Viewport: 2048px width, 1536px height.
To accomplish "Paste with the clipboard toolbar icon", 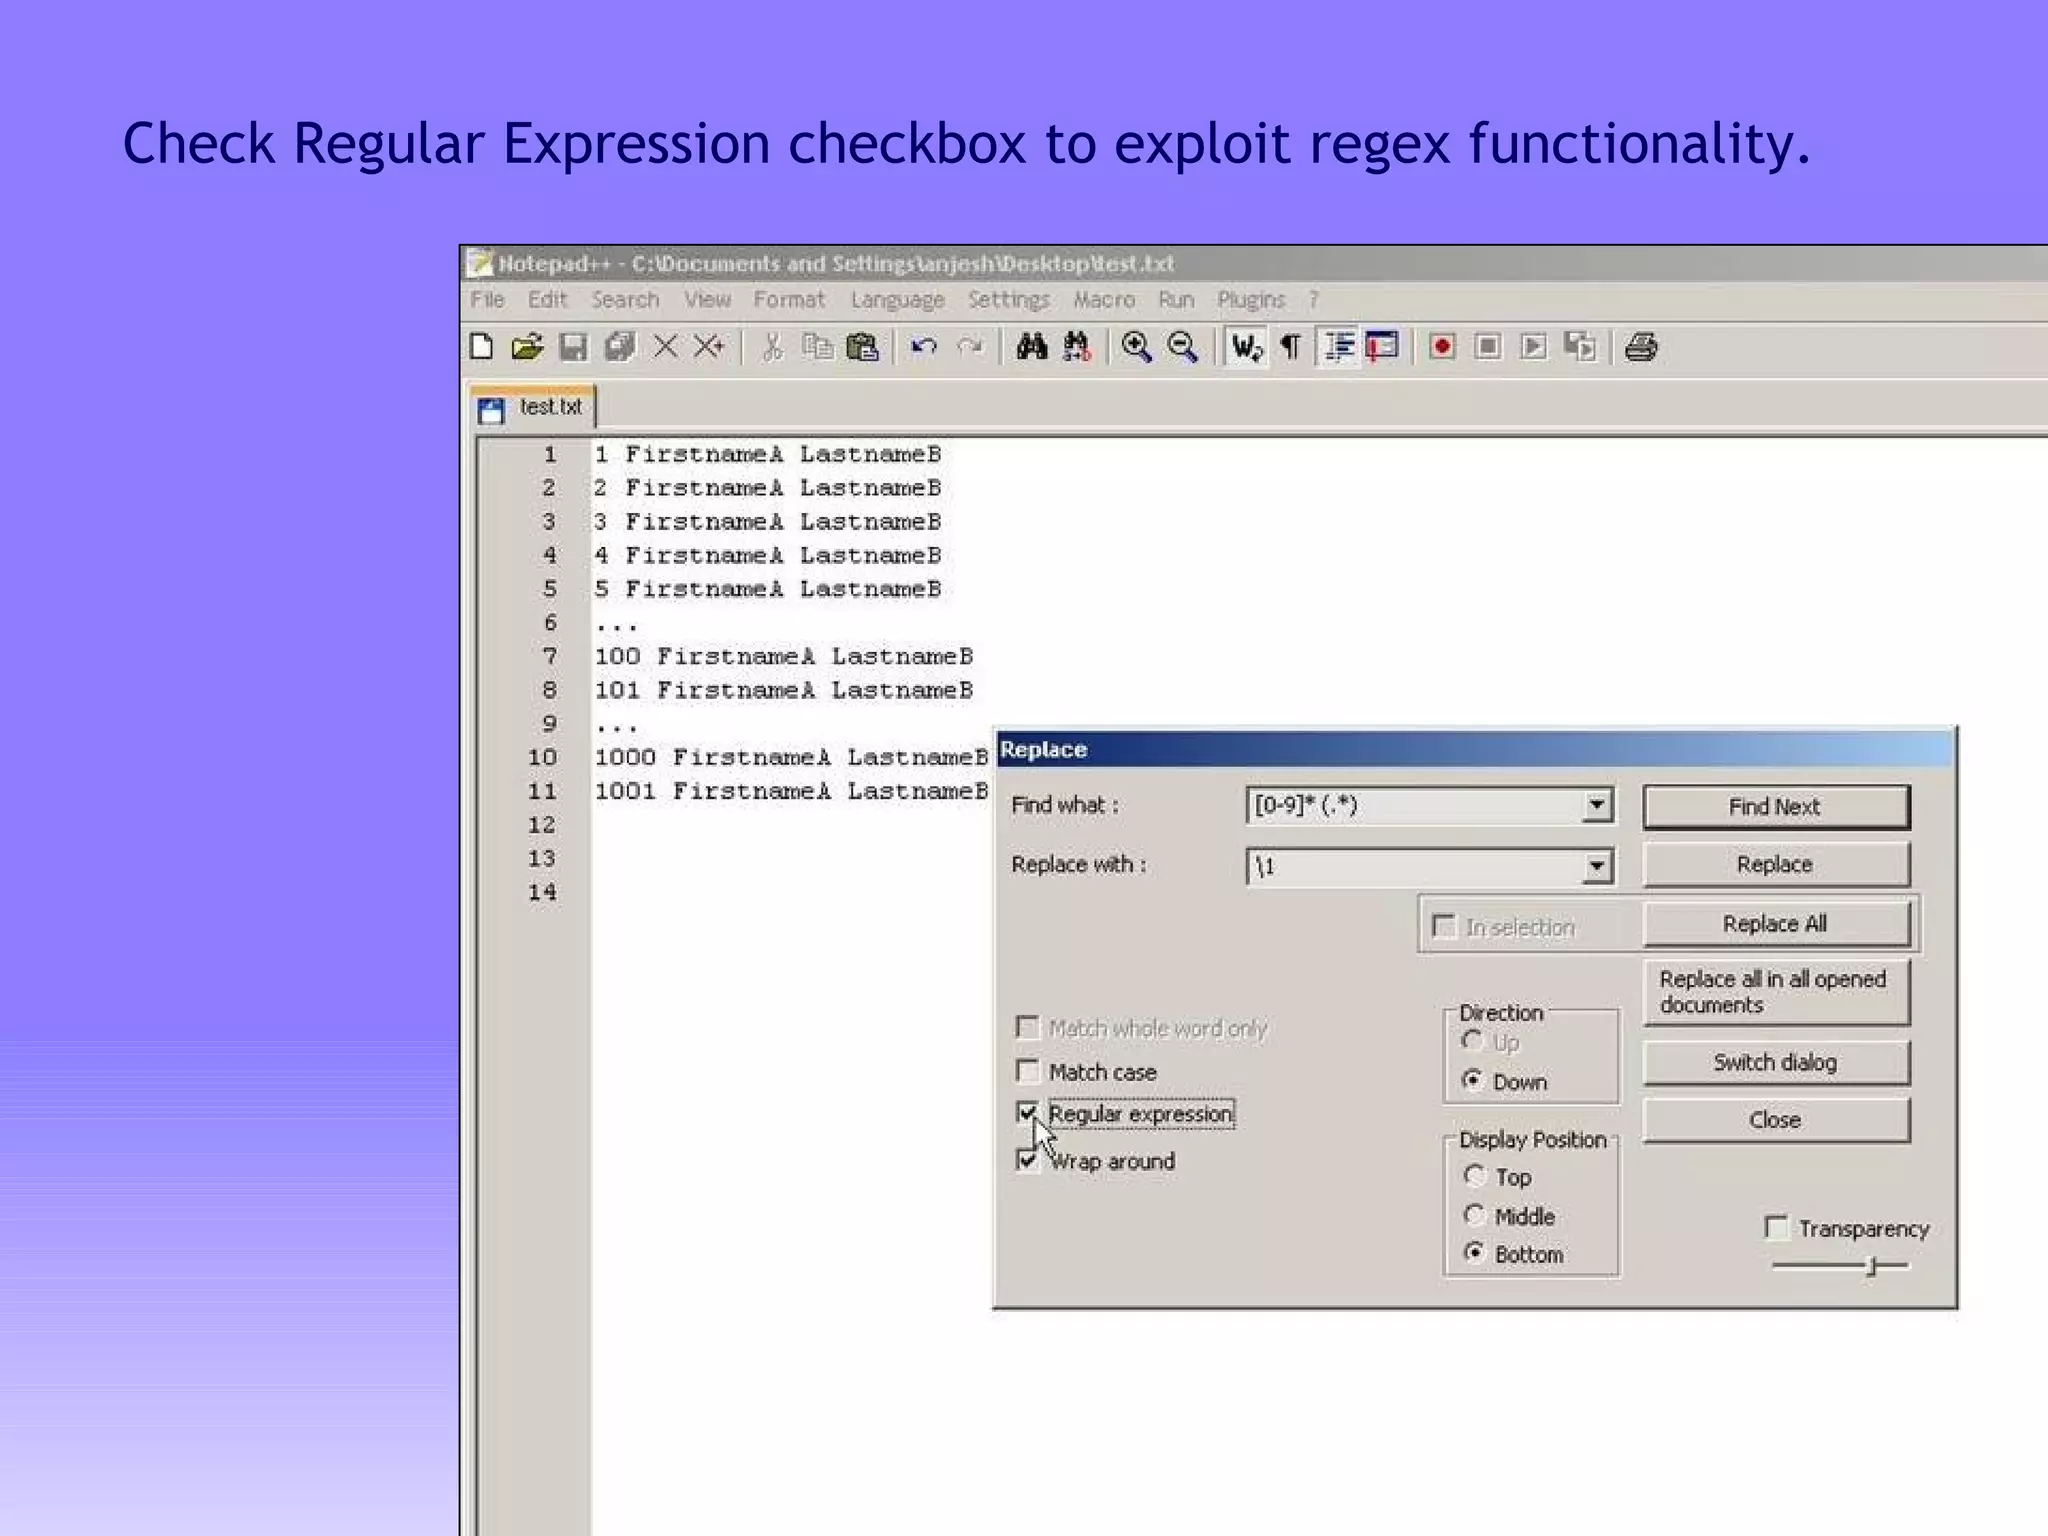I will tap(862, 347).
